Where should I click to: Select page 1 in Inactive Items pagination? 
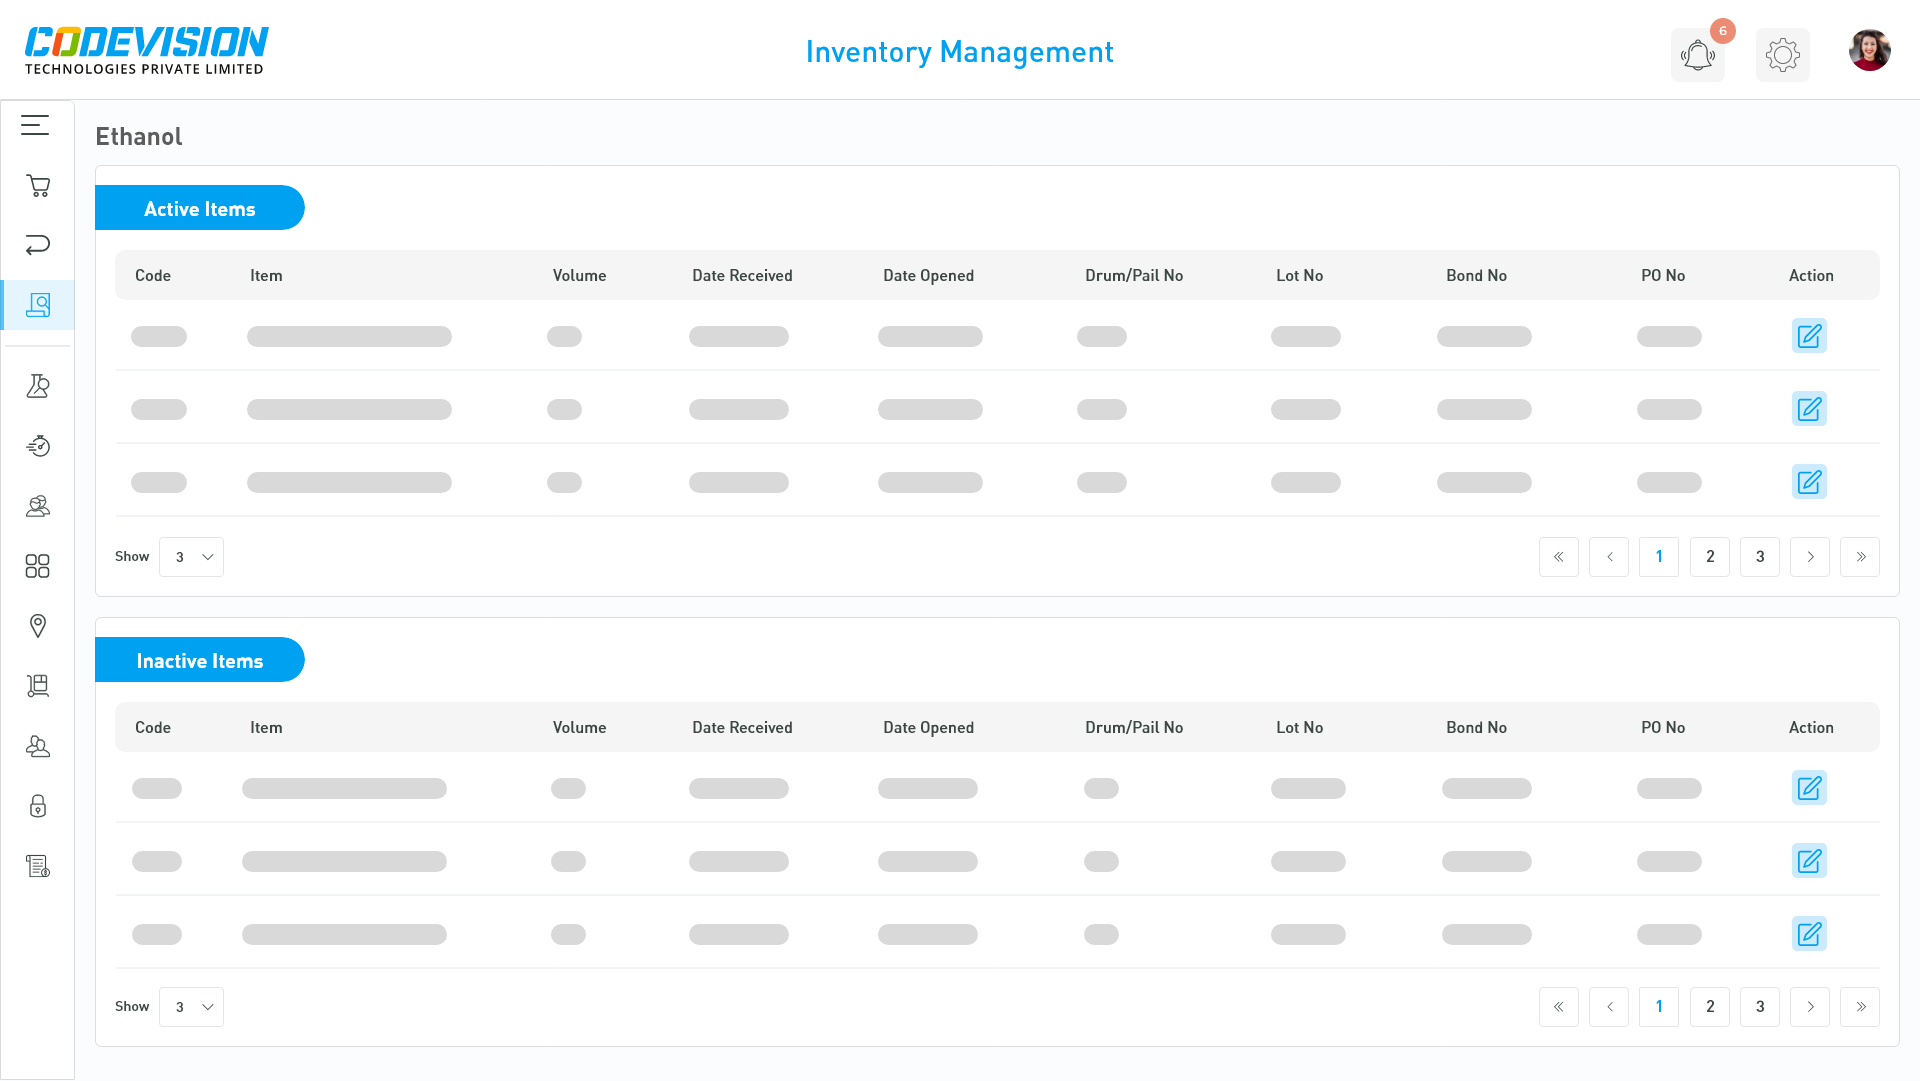1659,1007
